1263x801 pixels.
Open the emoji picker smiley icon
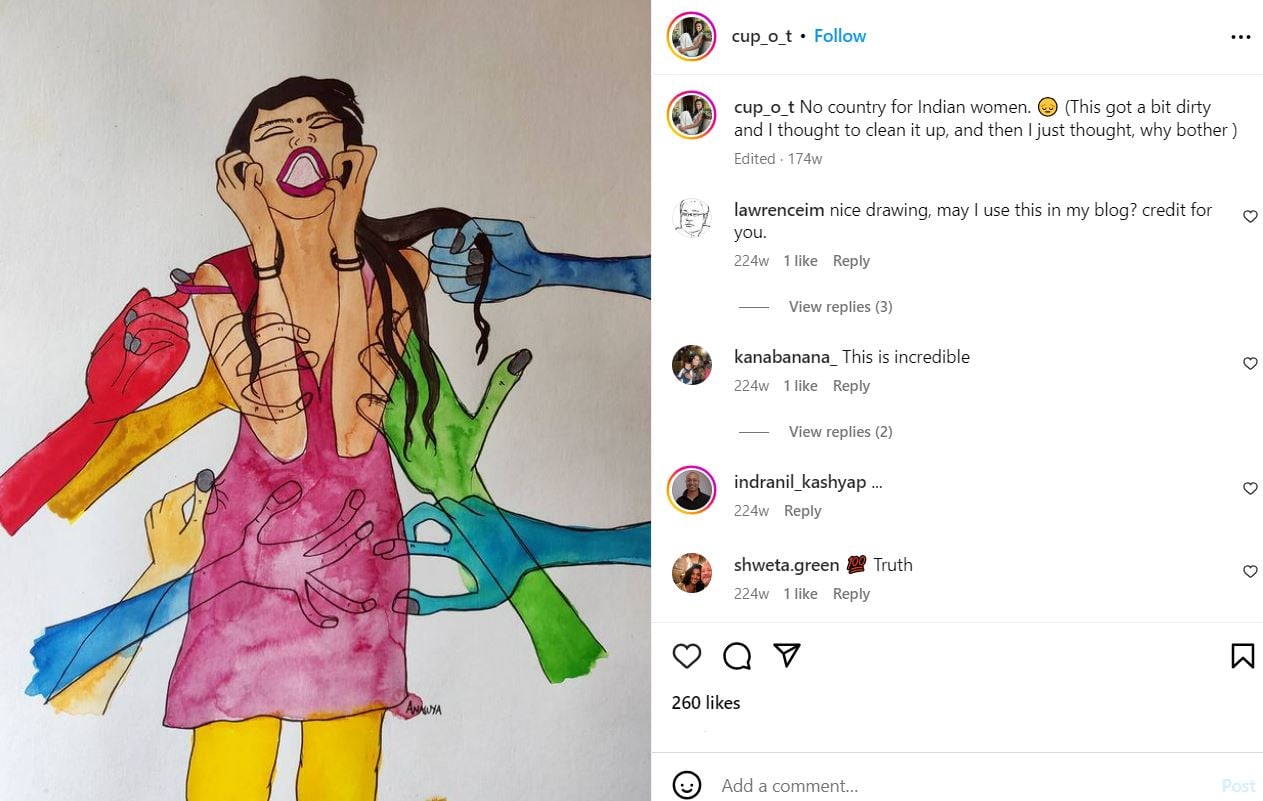point(687,785)
